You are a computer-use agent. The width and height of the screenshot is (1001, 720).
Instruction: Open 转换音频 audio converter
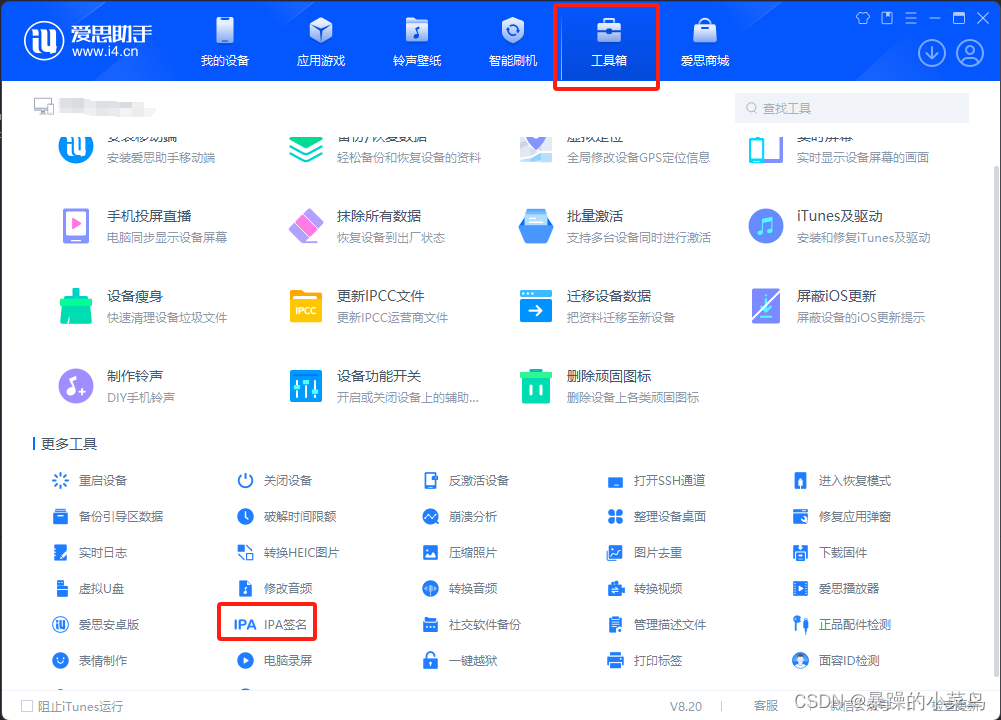[460, 589]
